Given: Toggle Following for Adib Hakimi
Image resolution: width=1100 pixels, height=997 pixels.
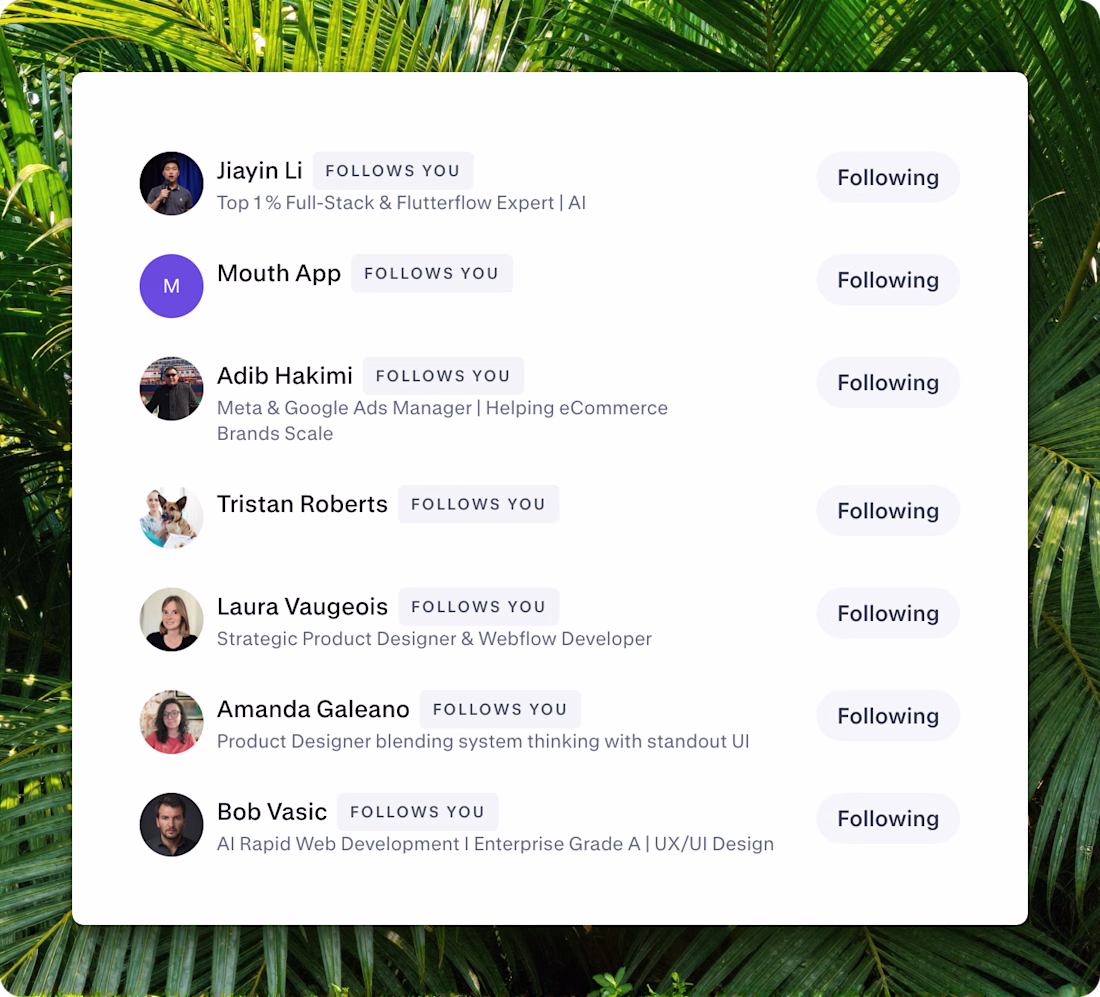Looking at the screenshot, I should click(x=887, y=383).
